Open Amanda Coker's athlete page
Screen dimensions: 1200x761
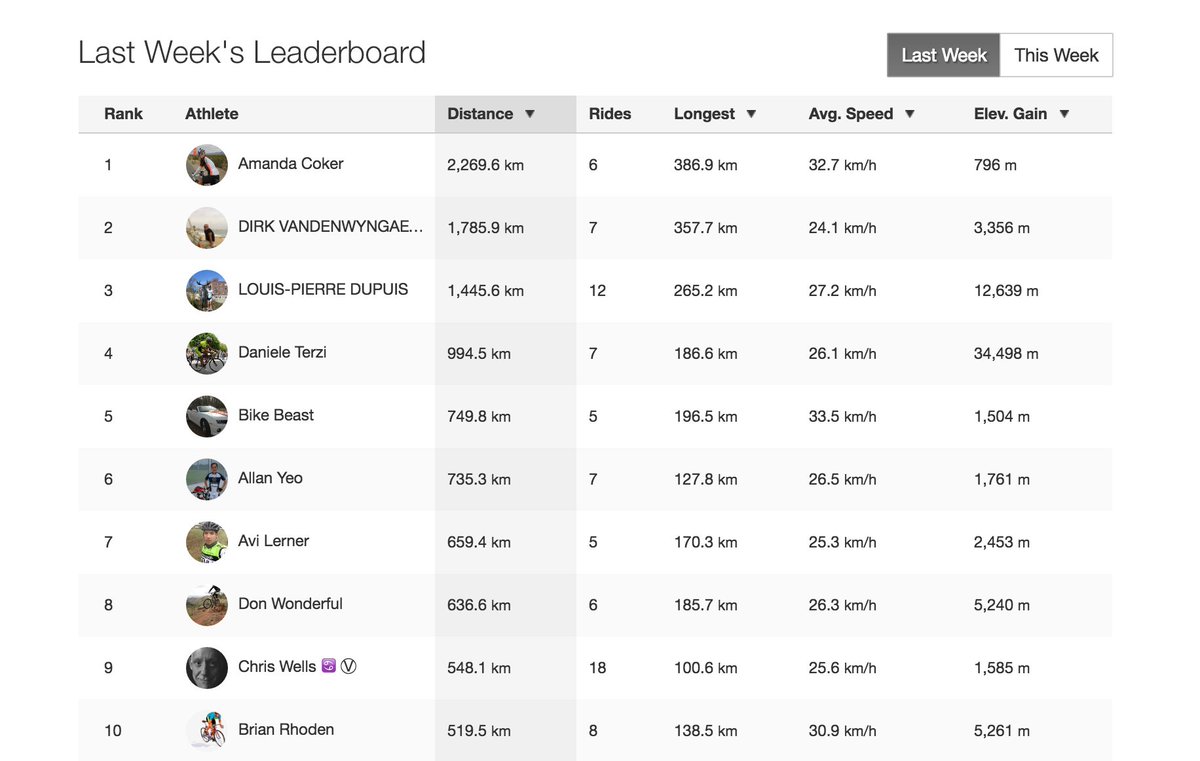click(x=288, y=164)
